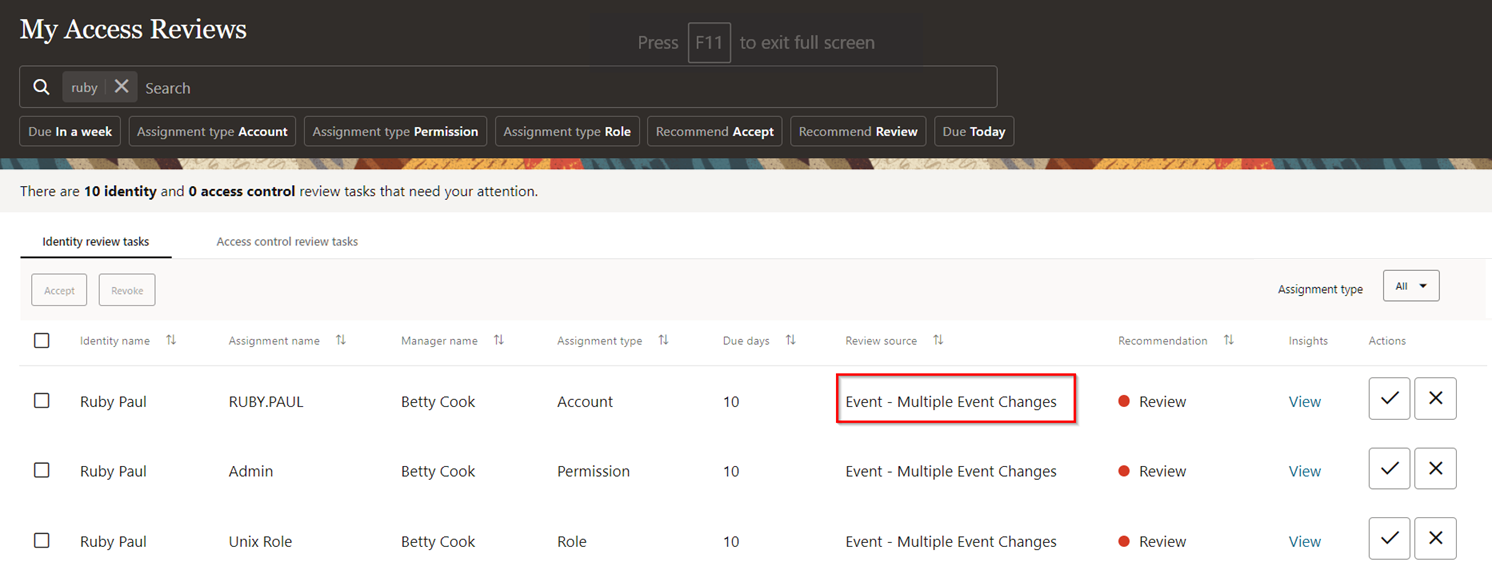Sort by Due days column

pos(790,341)
